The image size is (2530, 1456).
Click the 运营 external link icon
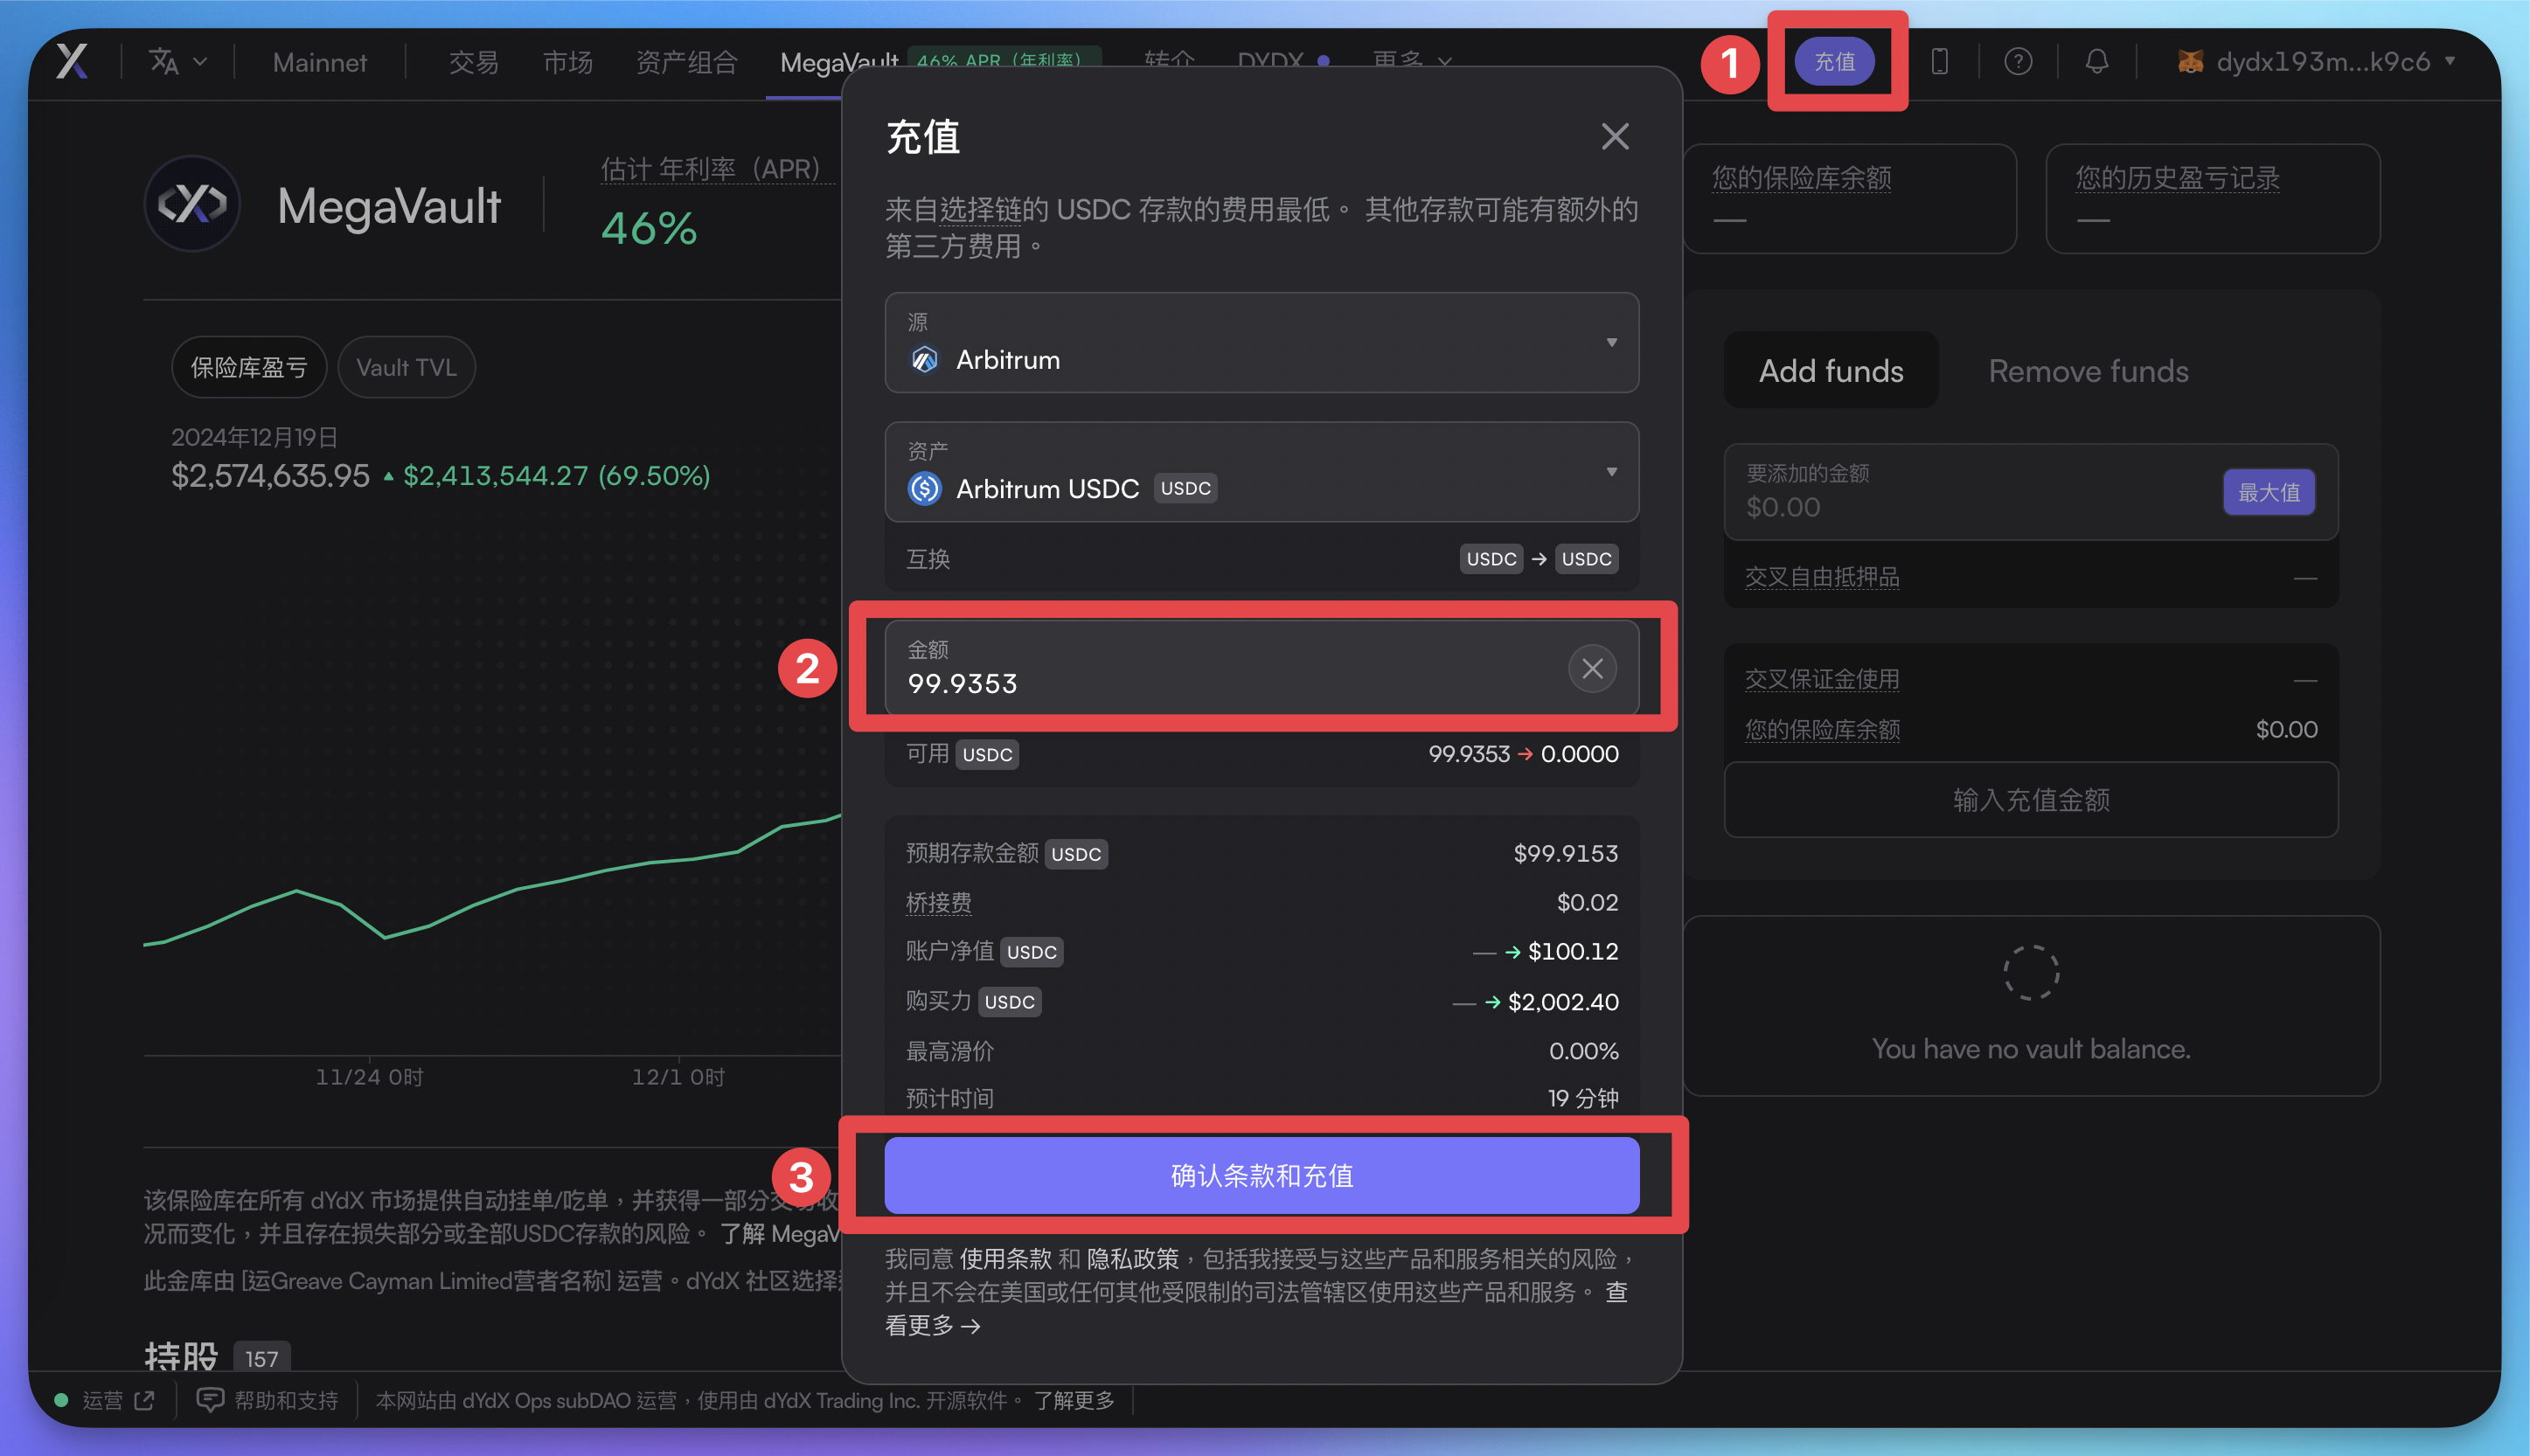coord(144,1399)
